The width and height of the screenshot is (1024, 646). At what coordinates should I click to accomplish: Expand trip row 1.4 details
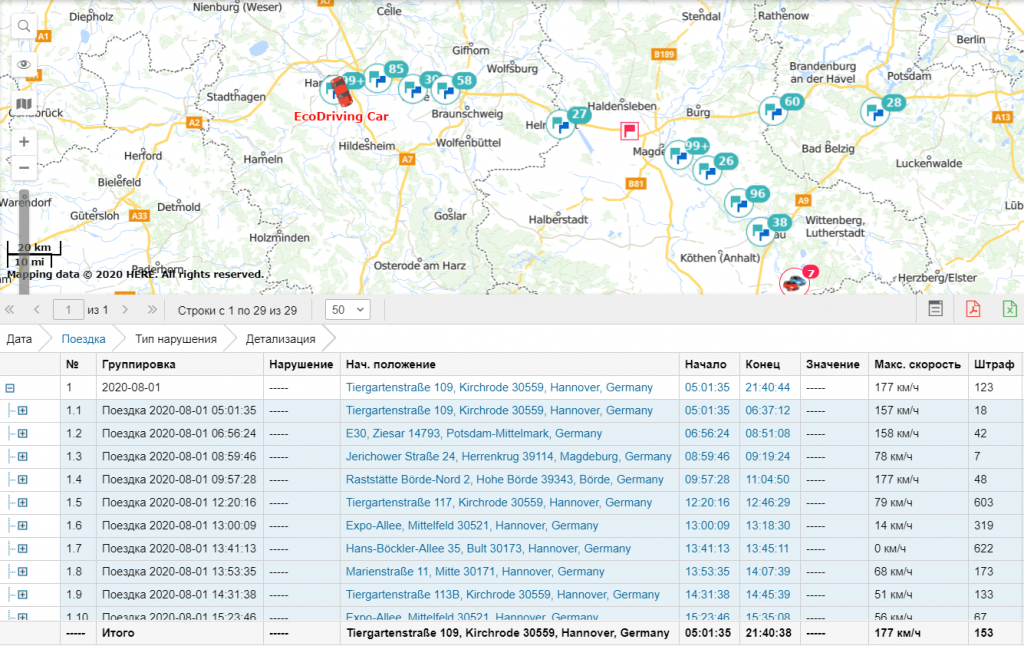[22, 479]
